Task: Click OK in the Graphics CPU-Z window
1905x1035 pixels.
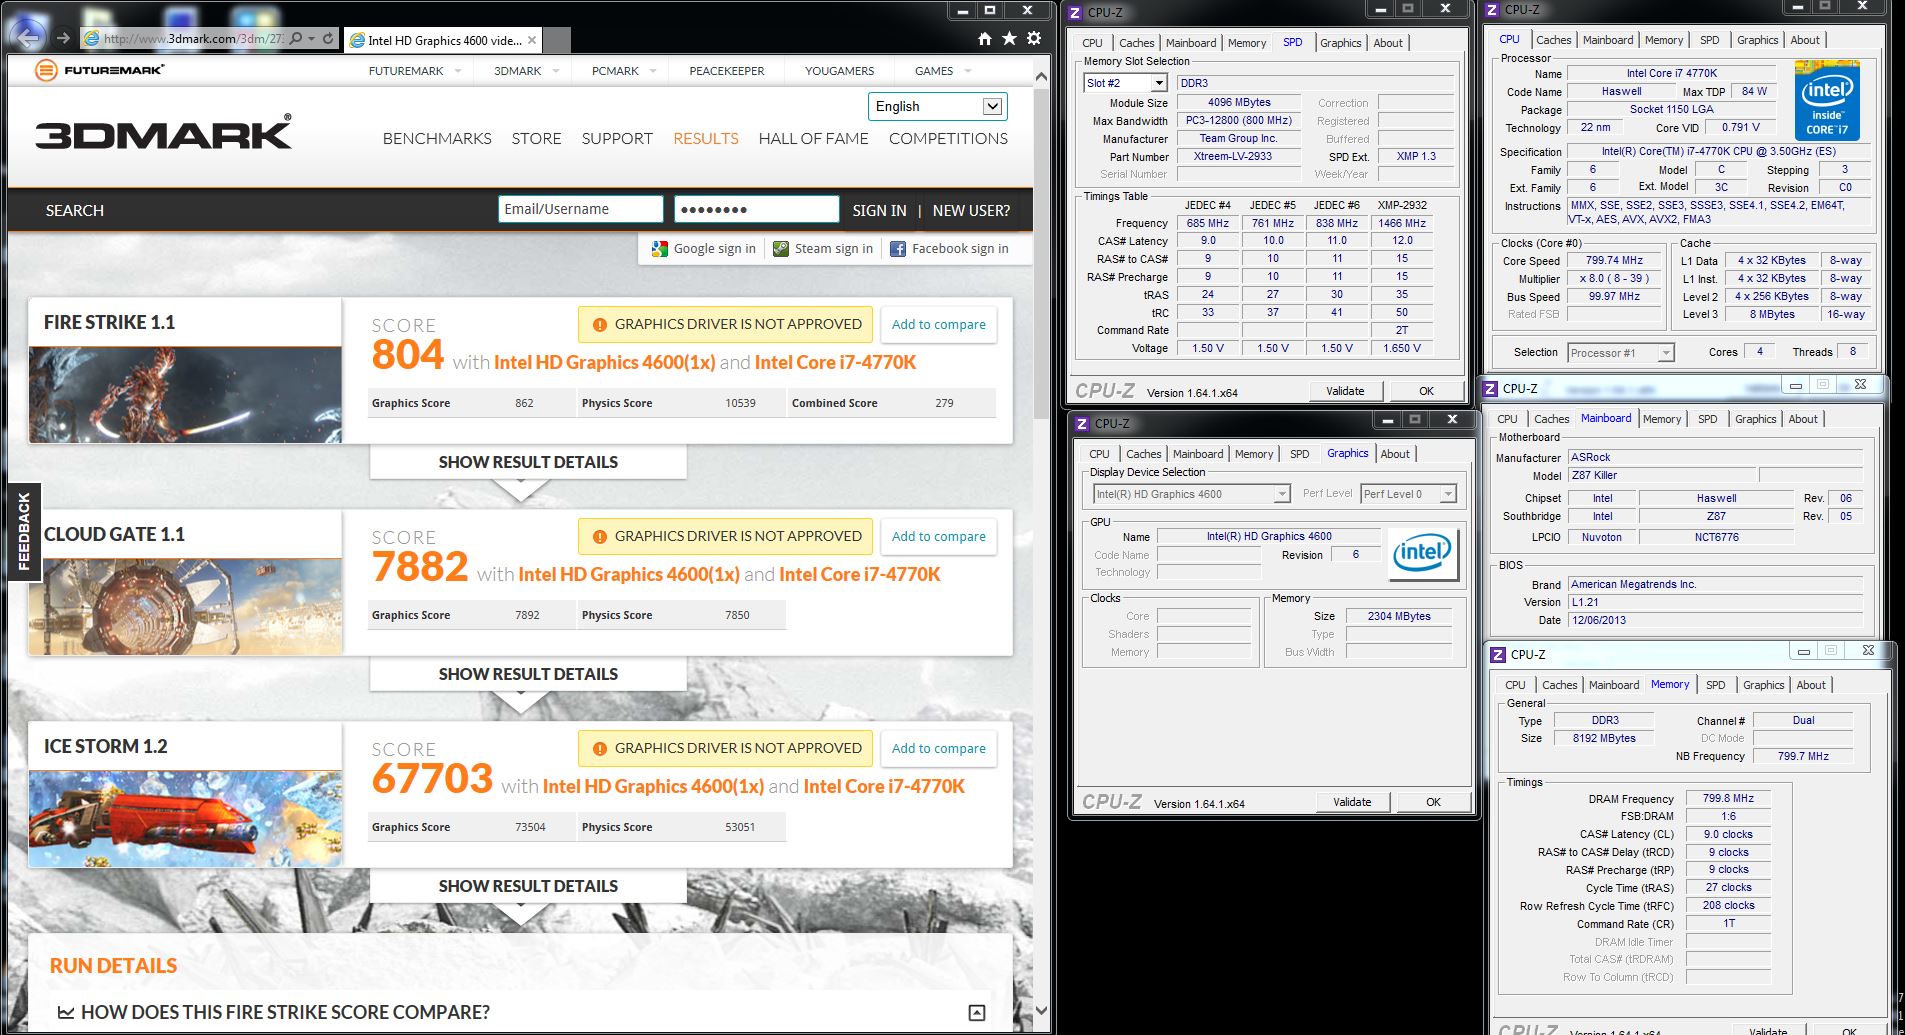Action: click(1433, 802)
